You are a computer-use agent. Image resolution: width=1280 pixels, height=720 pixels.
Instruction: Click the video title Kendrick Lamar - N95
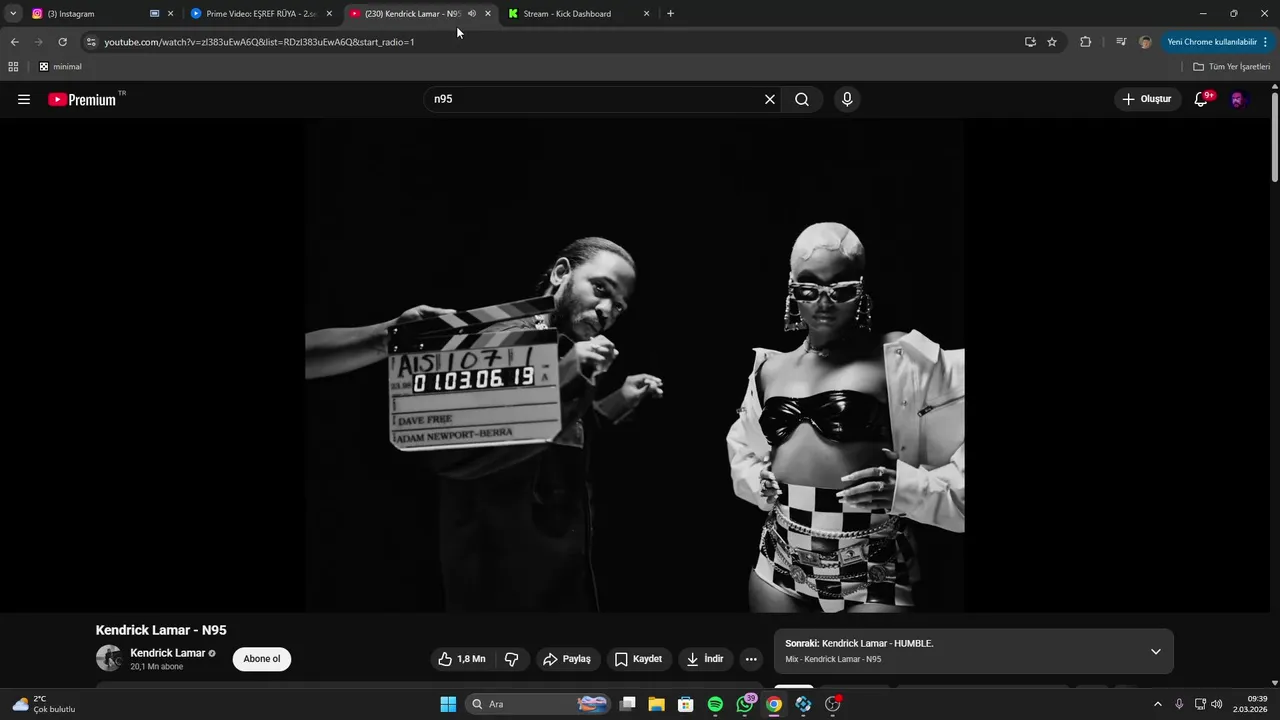161,630
